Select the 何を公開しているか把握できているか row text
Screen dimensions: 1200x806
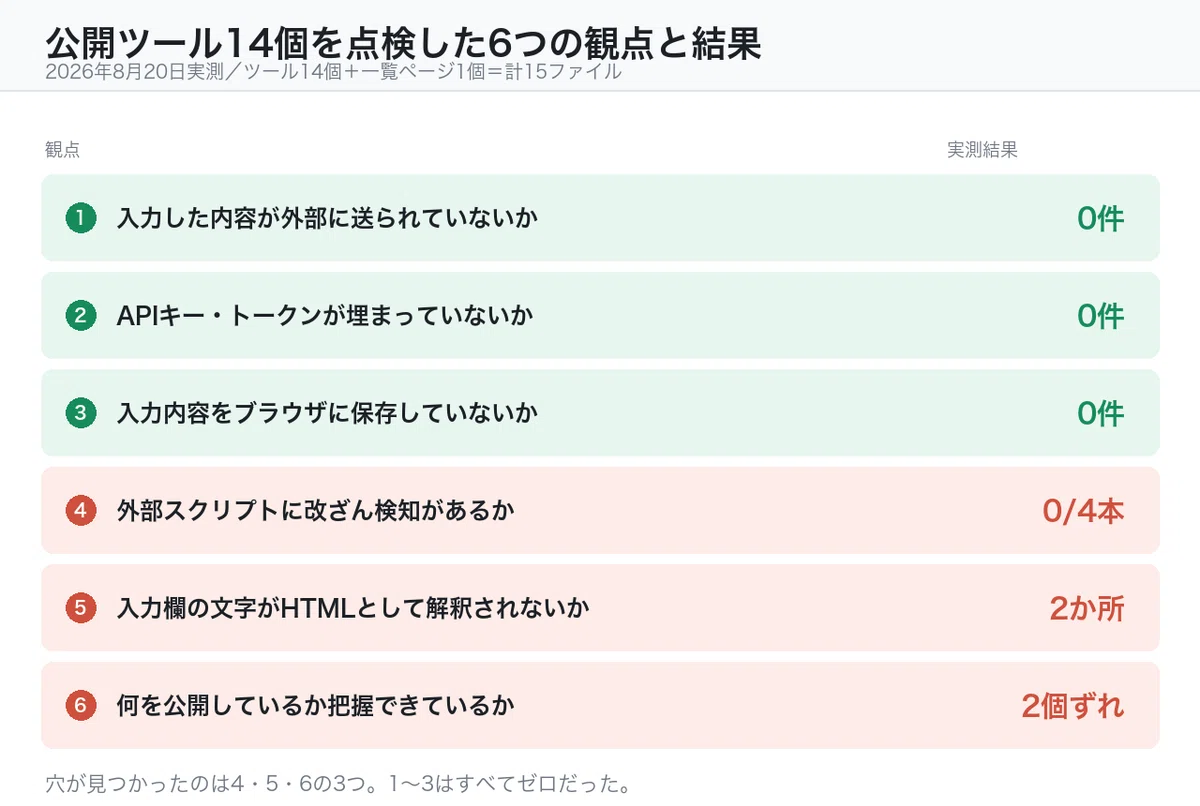(316, 706)
